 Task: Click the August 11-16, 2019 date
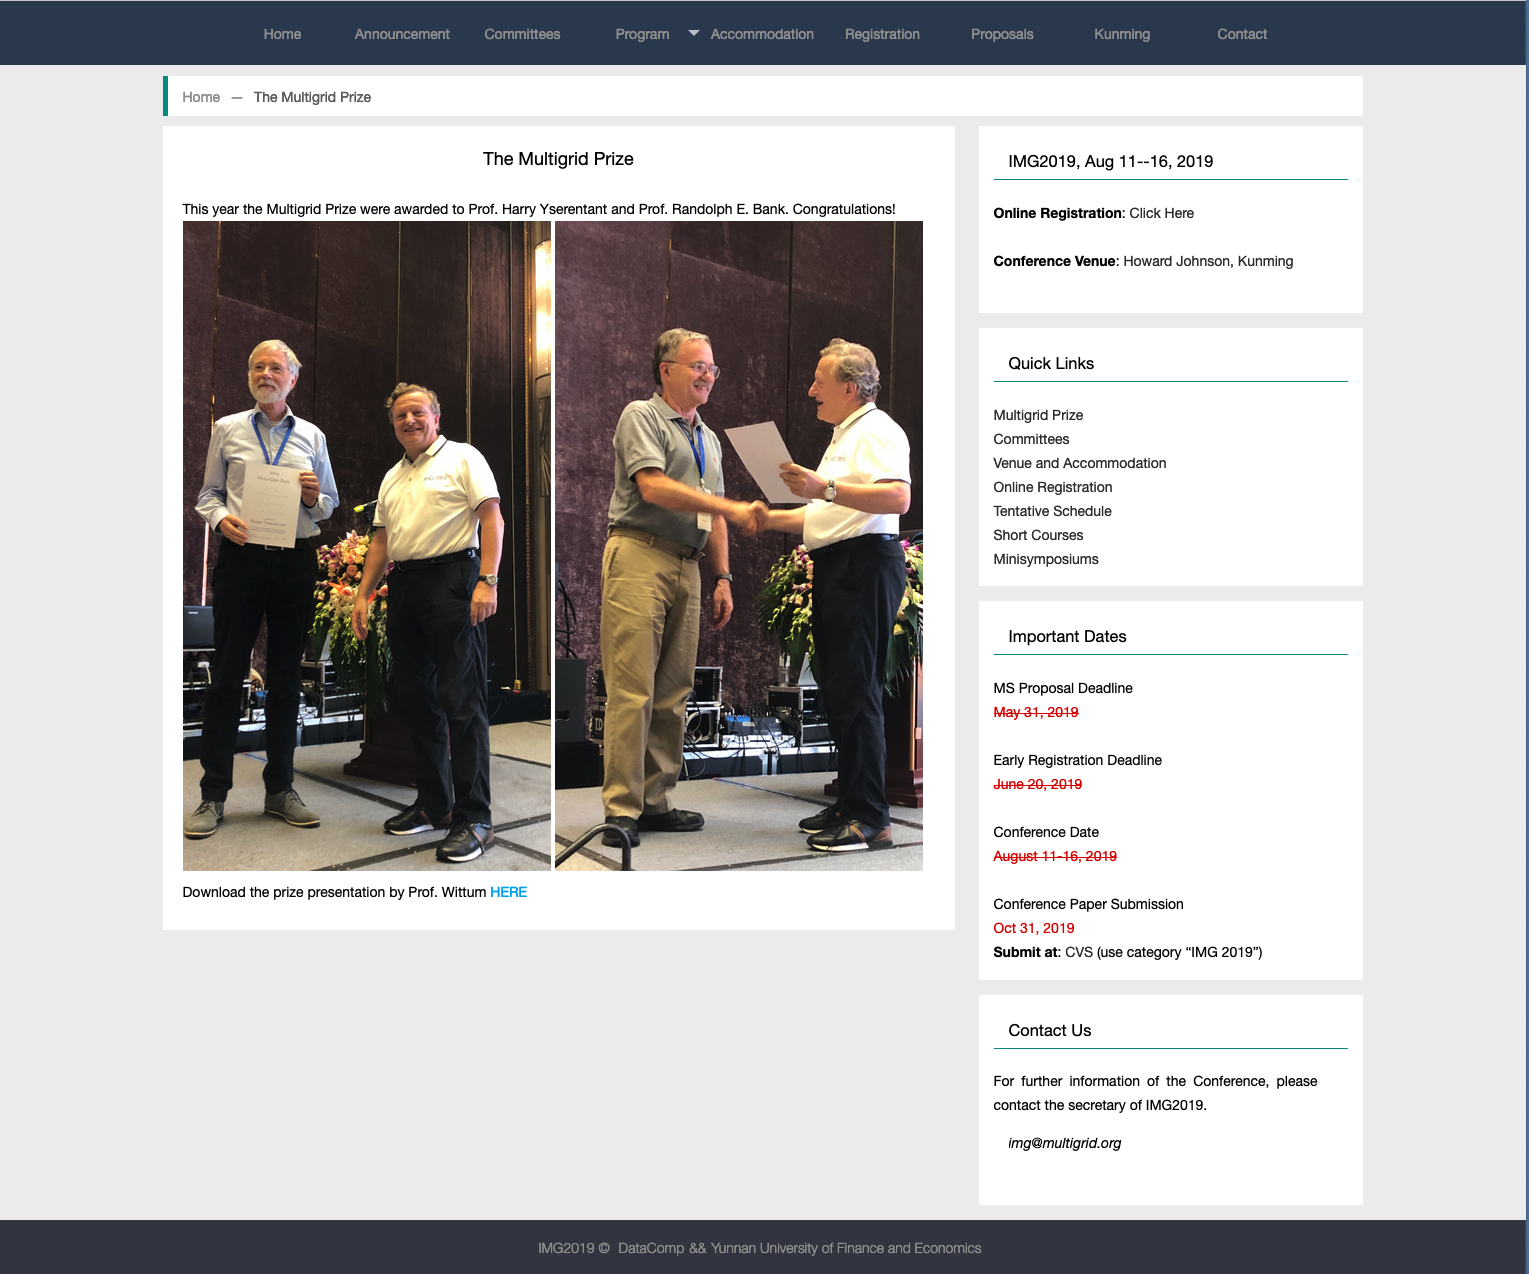1055,856
